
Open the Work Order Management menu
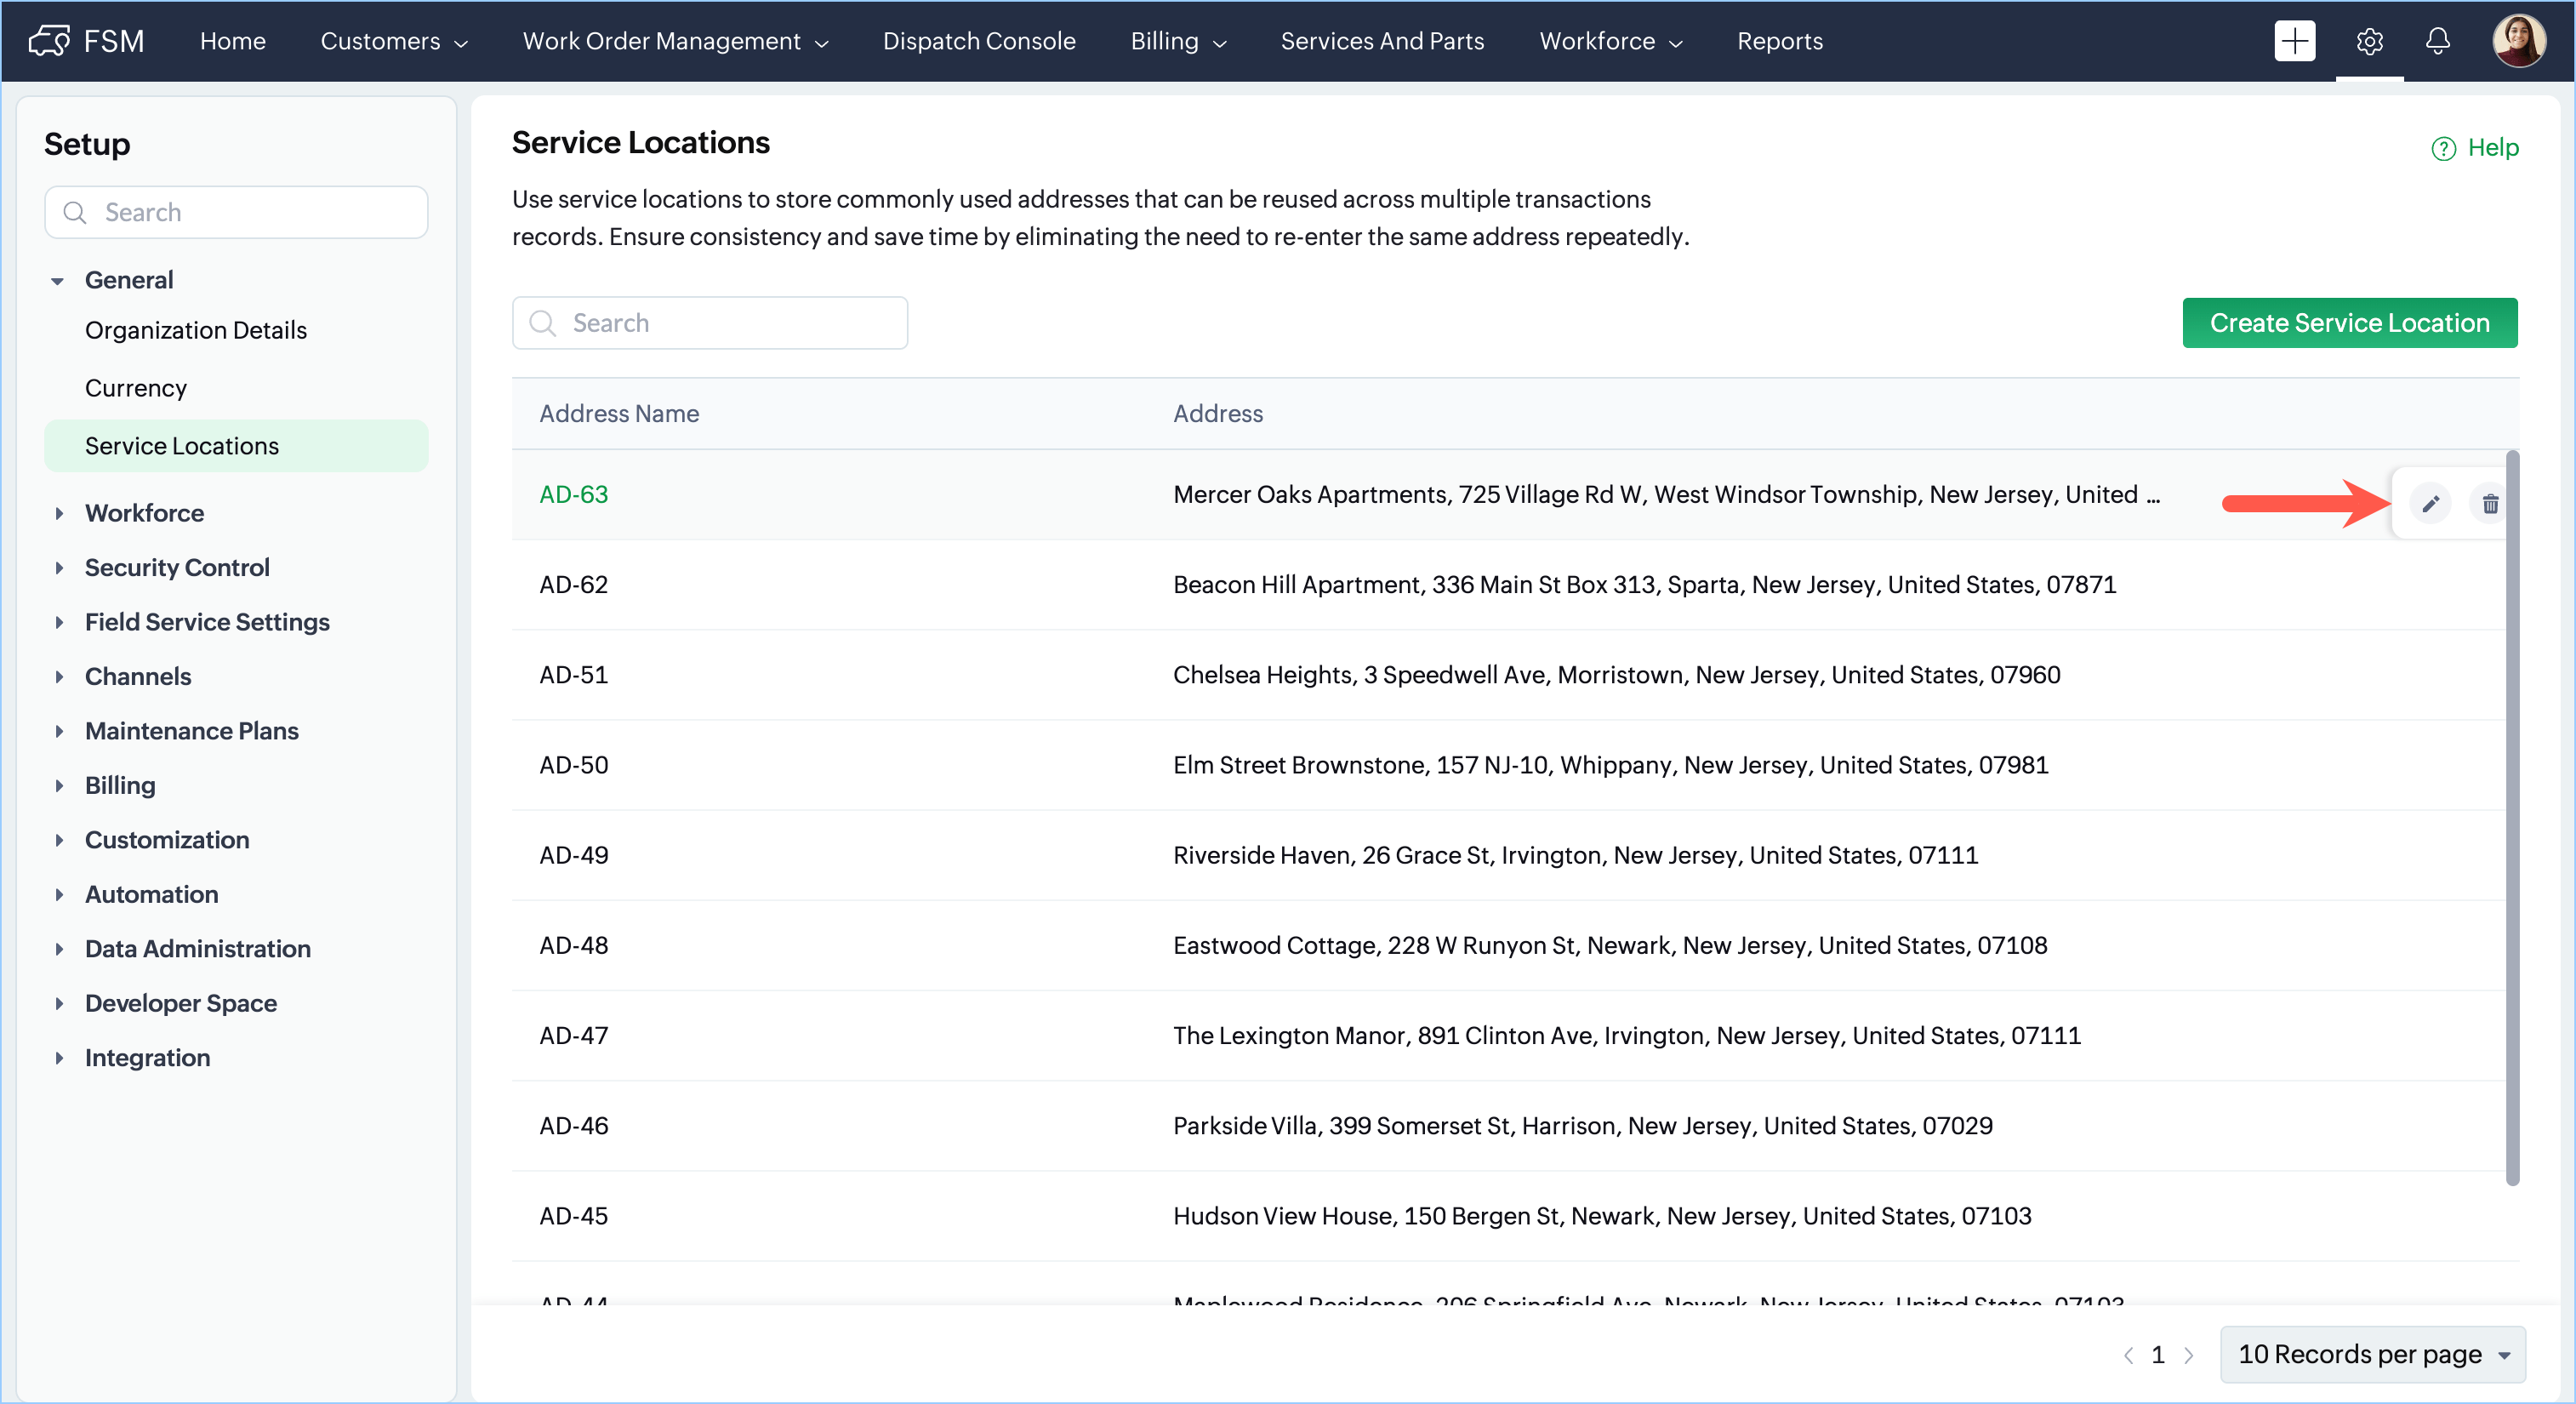(x=675, y=41)
